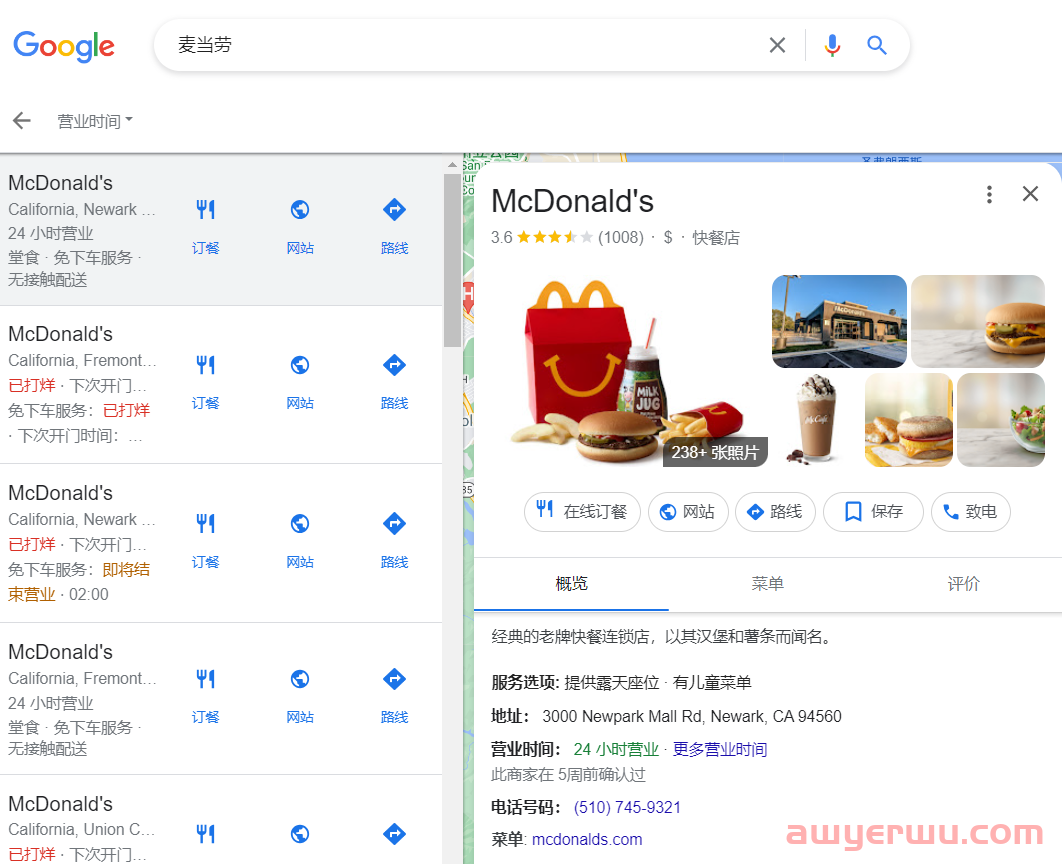The width and height of the screenshot is (1062, 864).
Task: Order food from Newark listing closing at 02:00
Action: [x=205, y=540]
